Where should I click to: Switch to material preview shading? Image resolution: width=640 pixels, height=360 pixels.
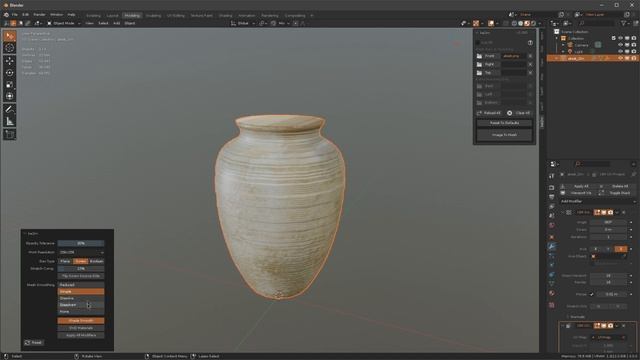[527, 23]
